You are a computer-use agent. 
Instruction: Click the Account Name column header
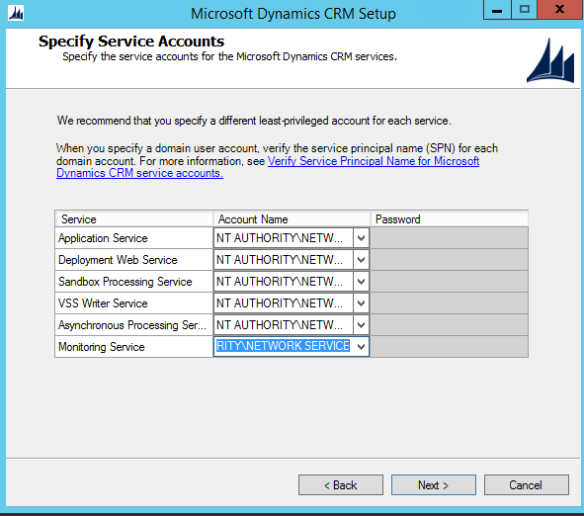pos(292,219)
